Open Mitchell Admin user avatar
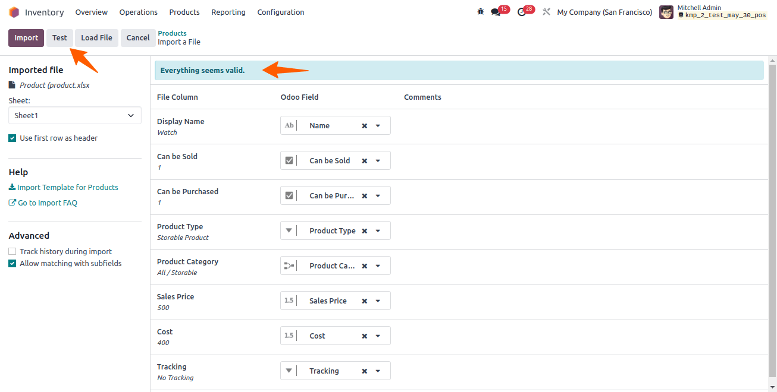Image resolution: width=777 pixels, height=392 pixels. click(666, 12)
